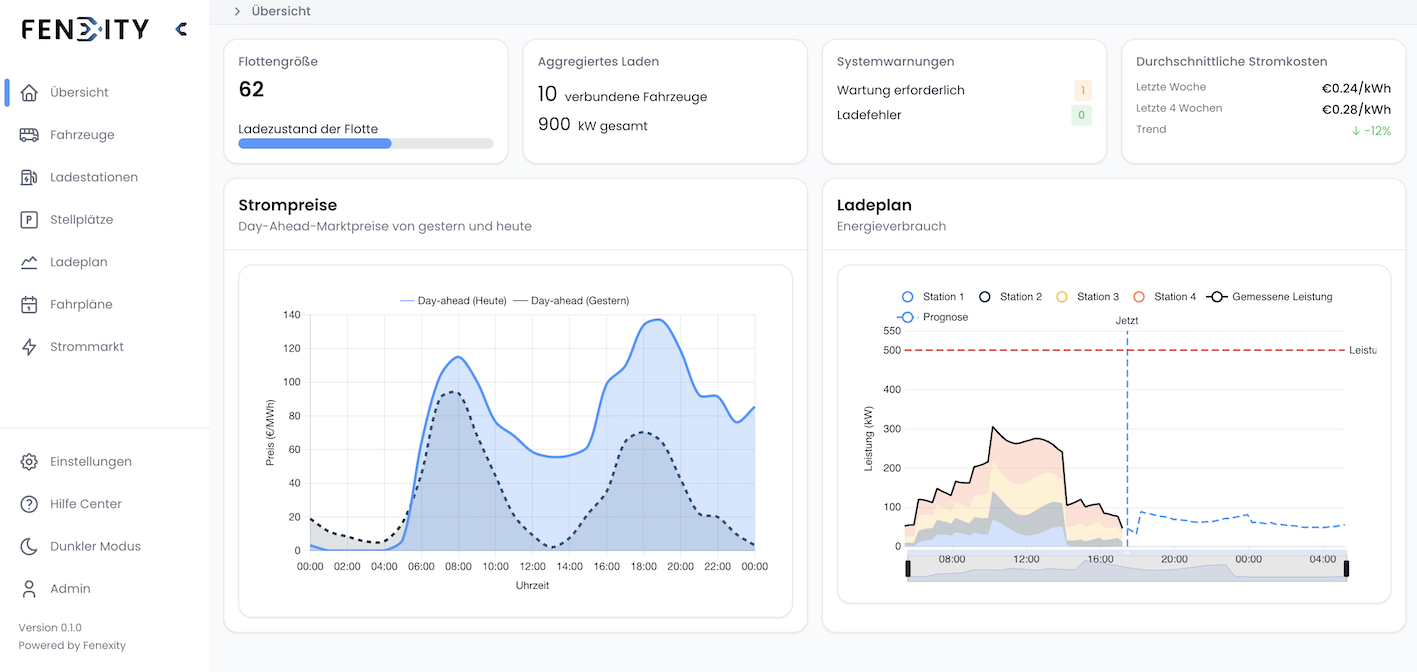Screen dimensions: 1417x672
Task: Open Strommarkt via the lightning bolt icon
Action: (x=31, y=346)
